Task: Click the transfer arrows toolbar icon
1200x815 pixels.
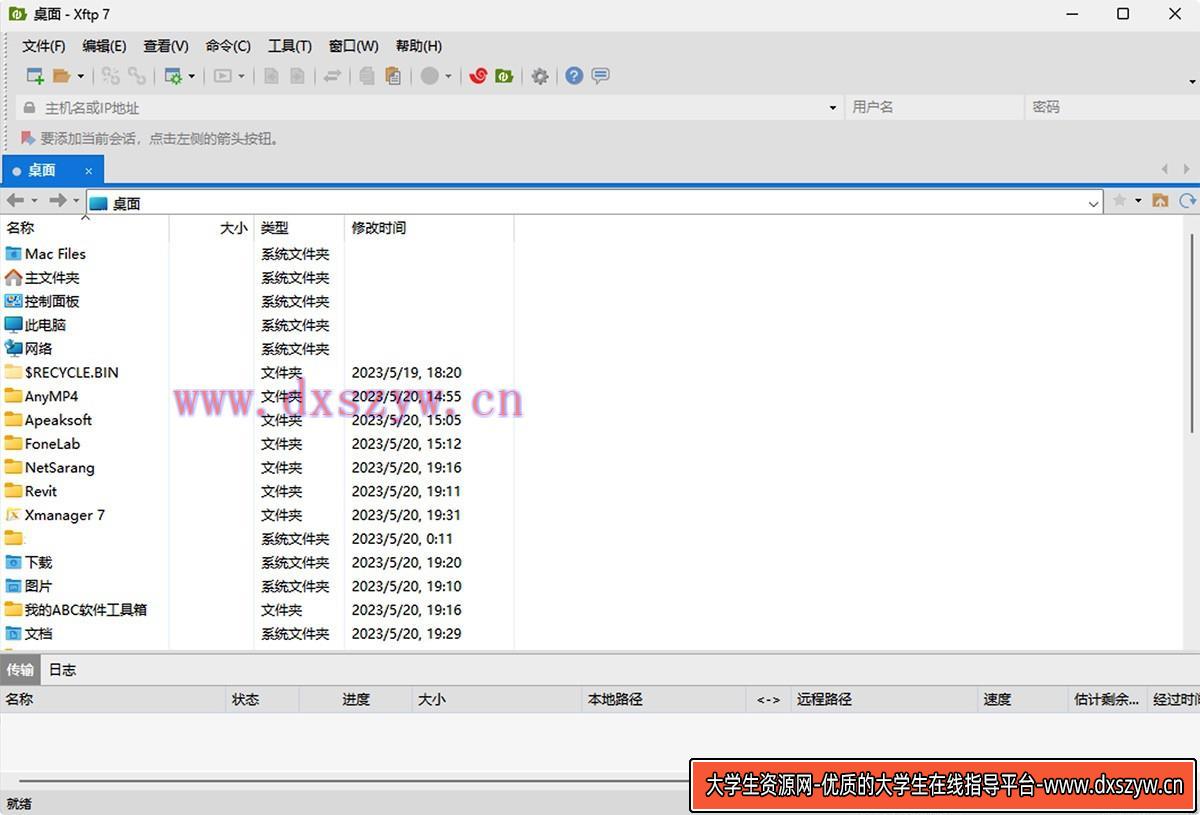Action: (332, 76)
